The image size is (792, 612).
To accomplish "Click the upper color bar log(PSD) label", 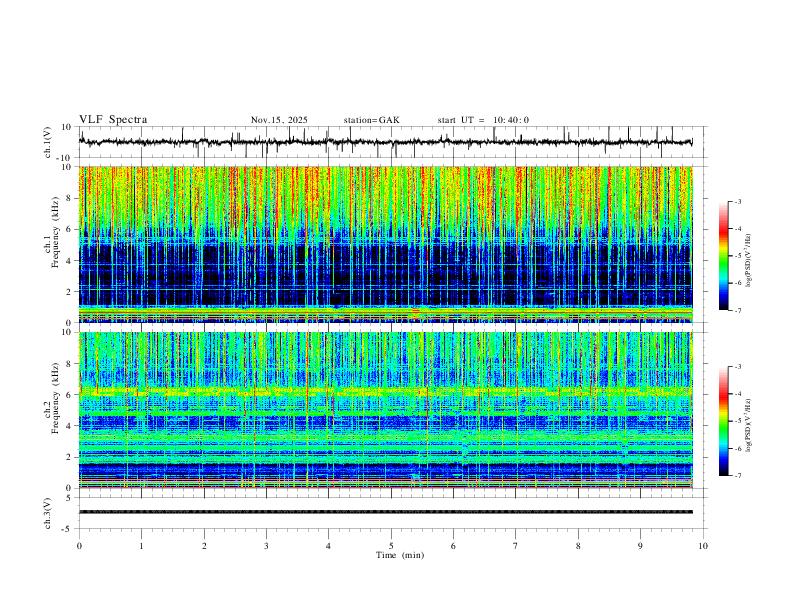I will click(748, 261).
